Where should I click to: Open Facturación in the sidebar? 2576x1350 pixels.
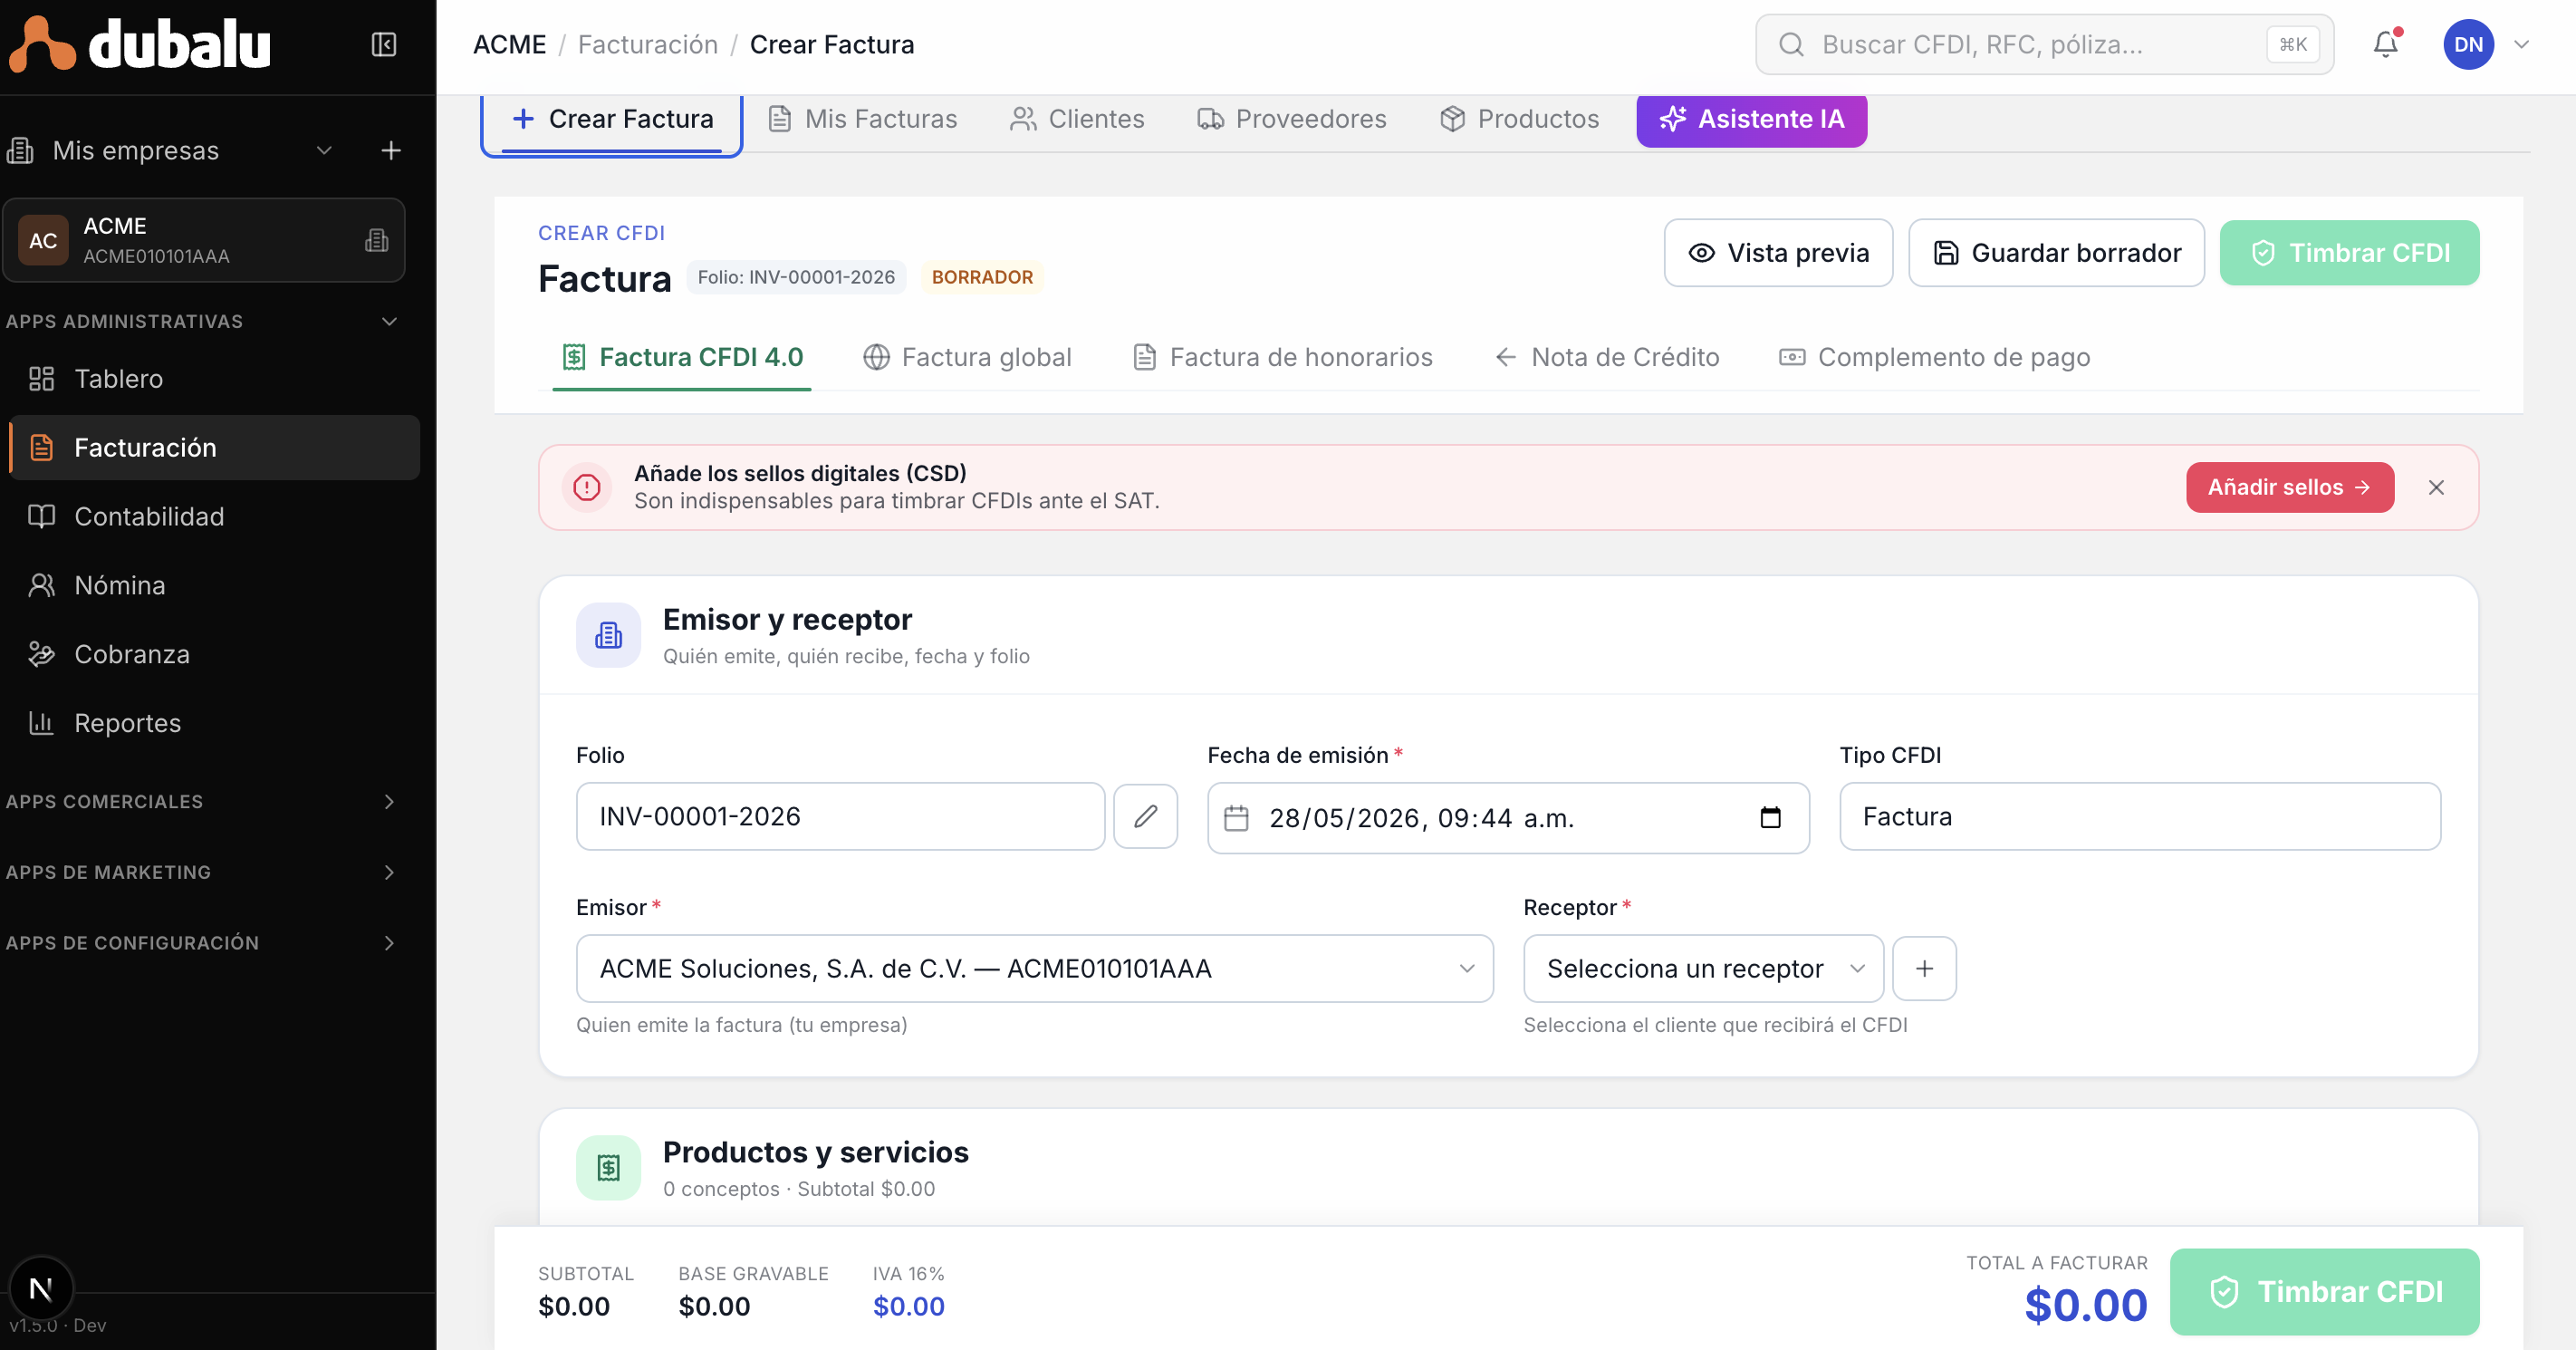tap(212, 448)
